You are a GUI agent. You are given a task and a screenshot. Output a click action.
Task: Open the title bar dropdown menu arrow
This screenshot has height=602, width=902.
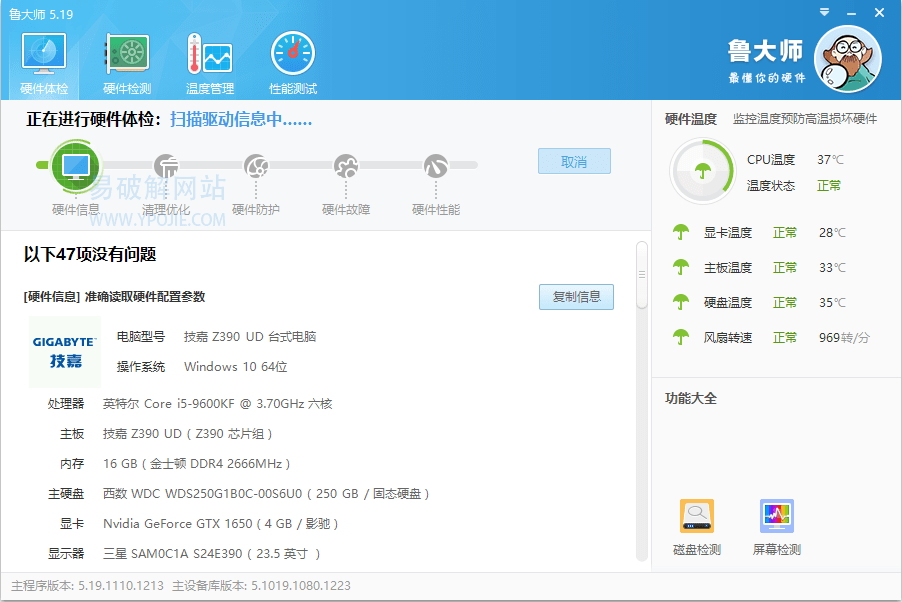(x=823, y=13)
